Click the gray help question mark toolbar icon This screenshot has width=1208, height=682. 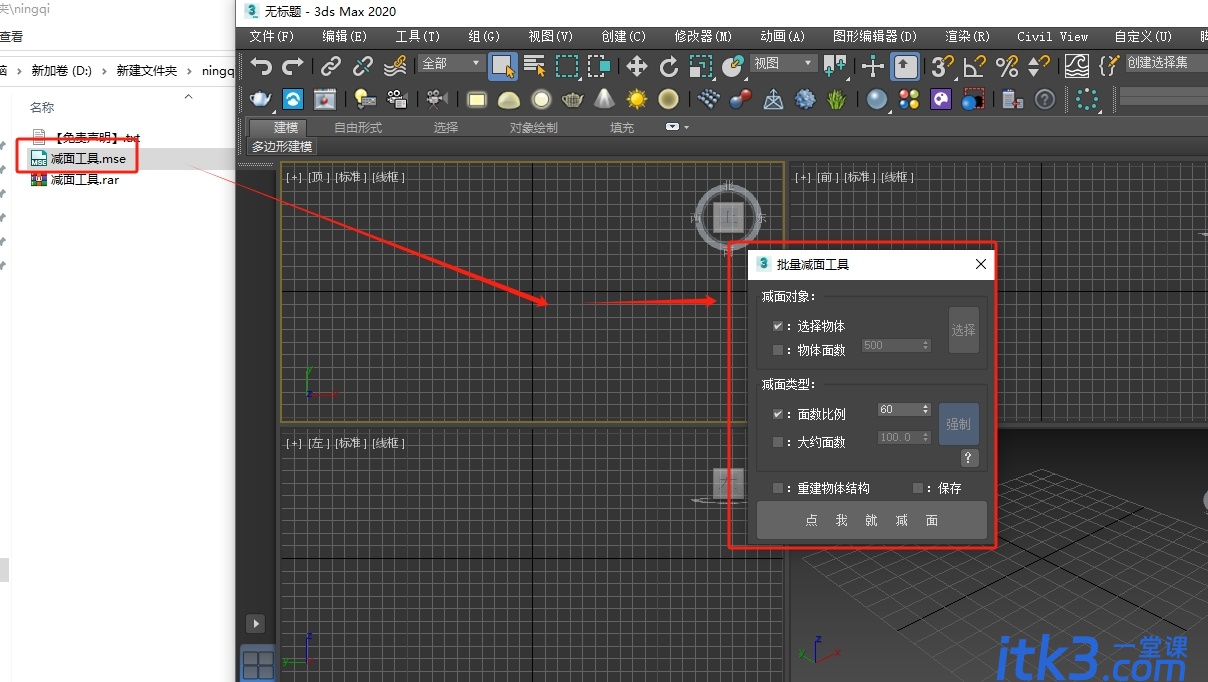click(1045, 99)
